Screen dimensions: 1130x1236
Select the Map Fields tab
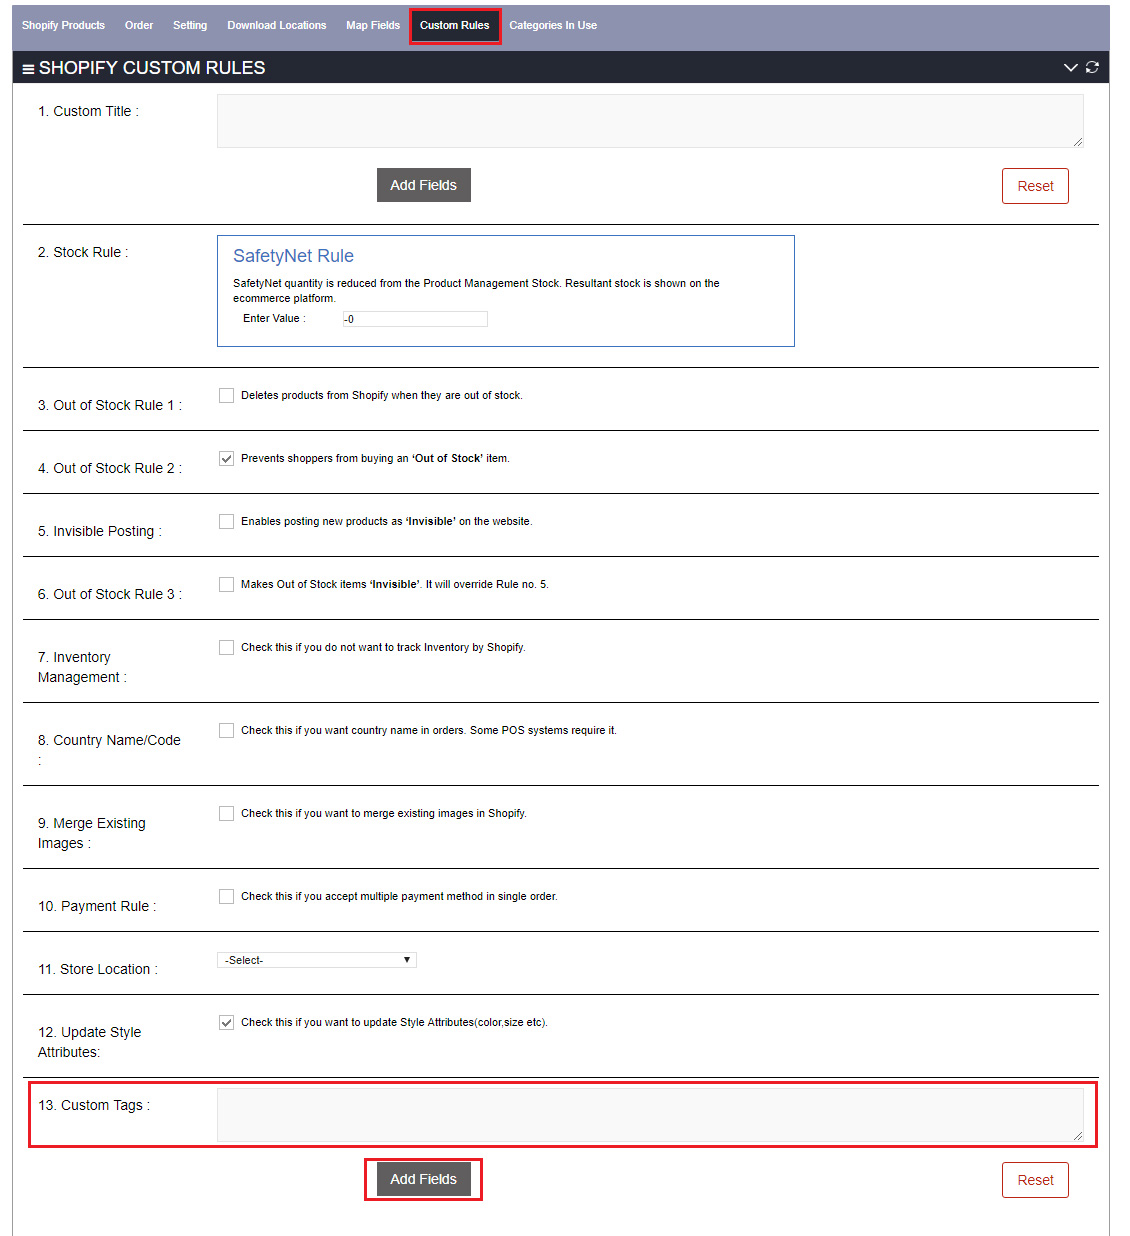pyautogui.click(x=373, y=25)
